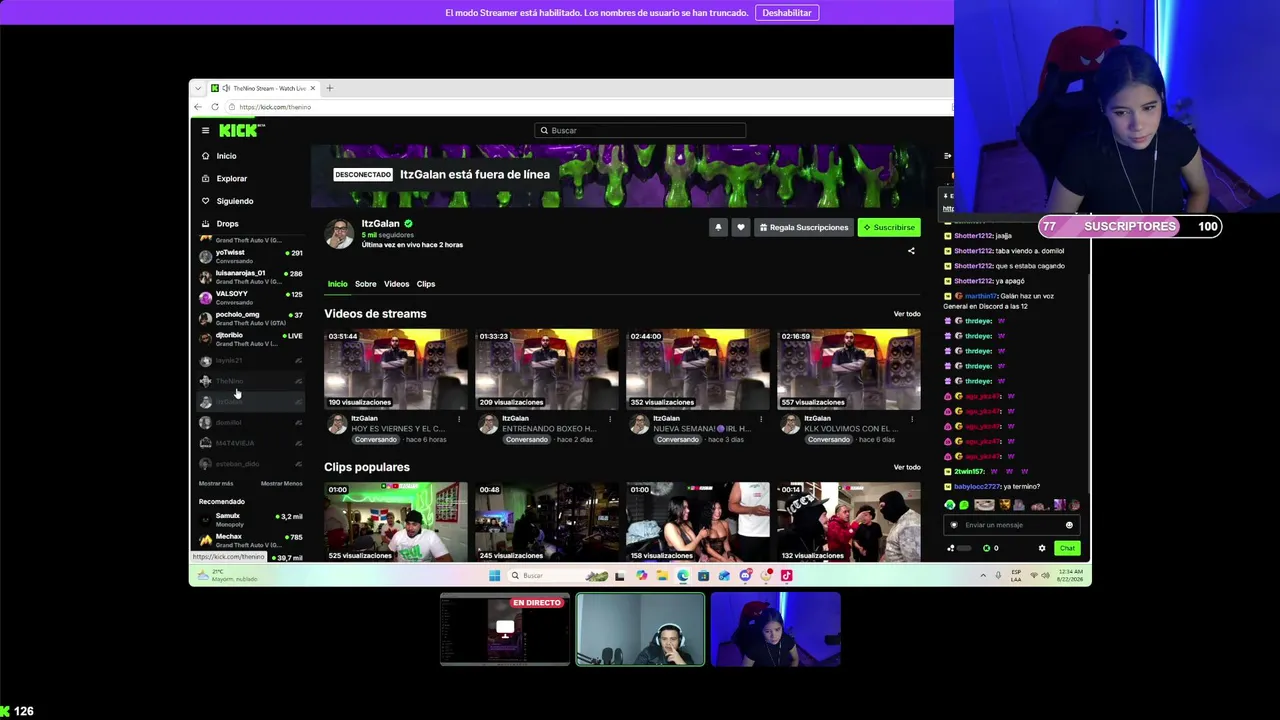Open luisanarojas_01 channel in sidebar

pos(250,277)
